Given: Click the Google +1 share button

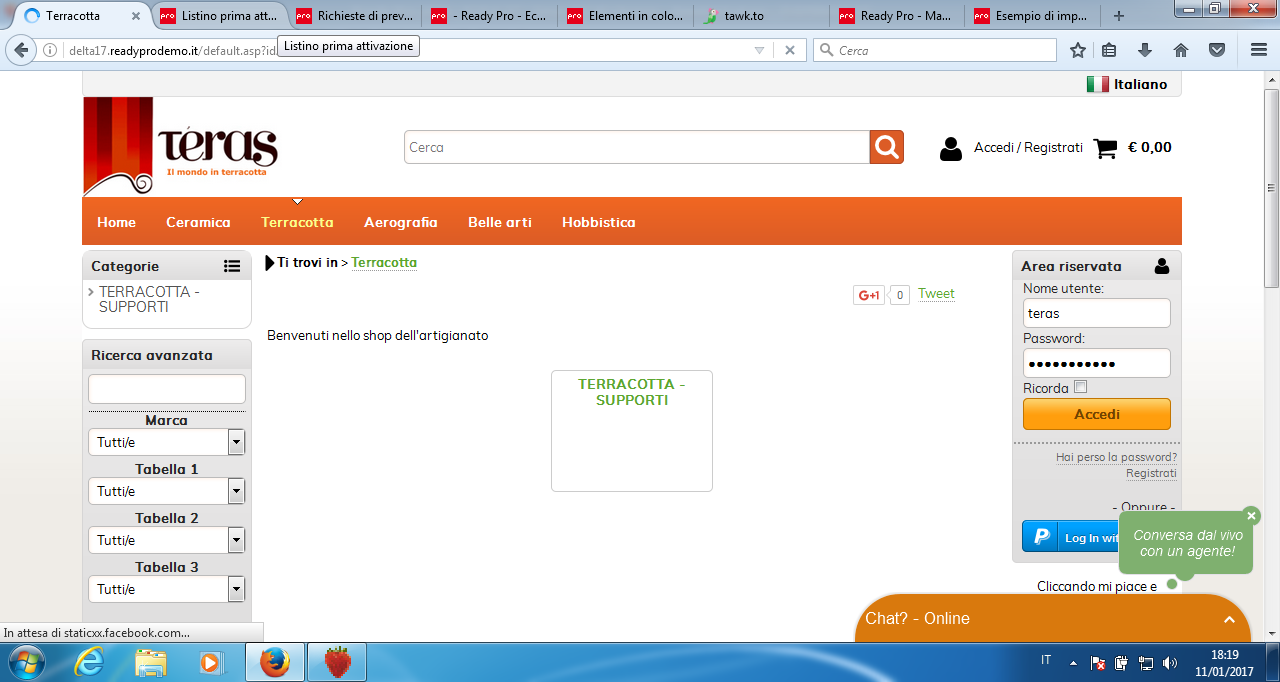Looking at the screenshot, I should click(x=869, y=295).
